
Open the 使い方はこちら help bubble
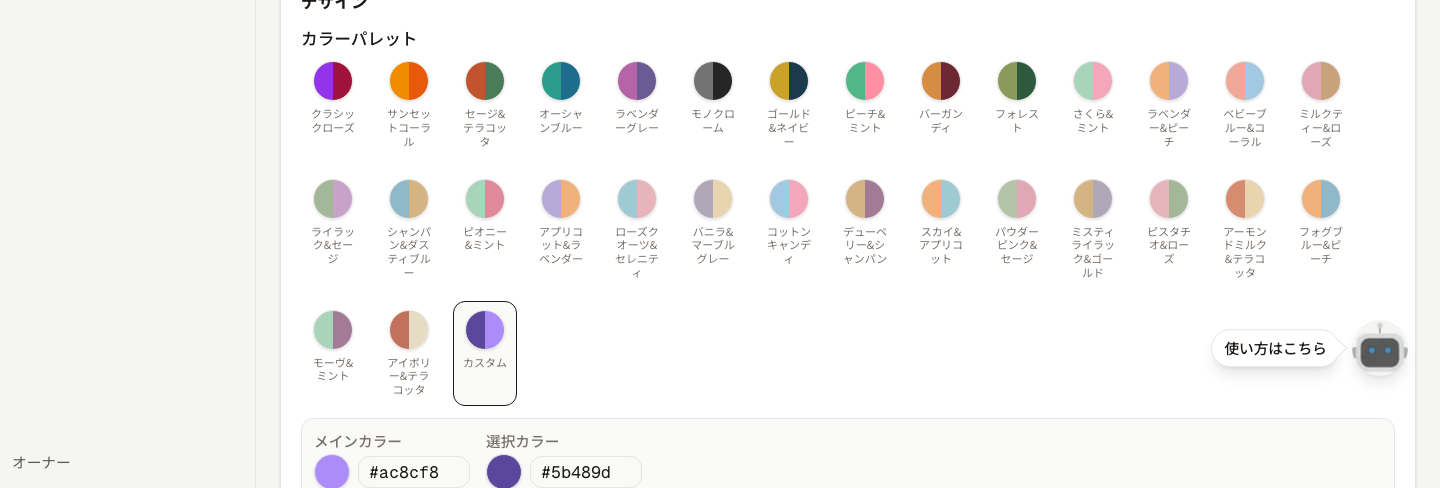coord(1275,348)
